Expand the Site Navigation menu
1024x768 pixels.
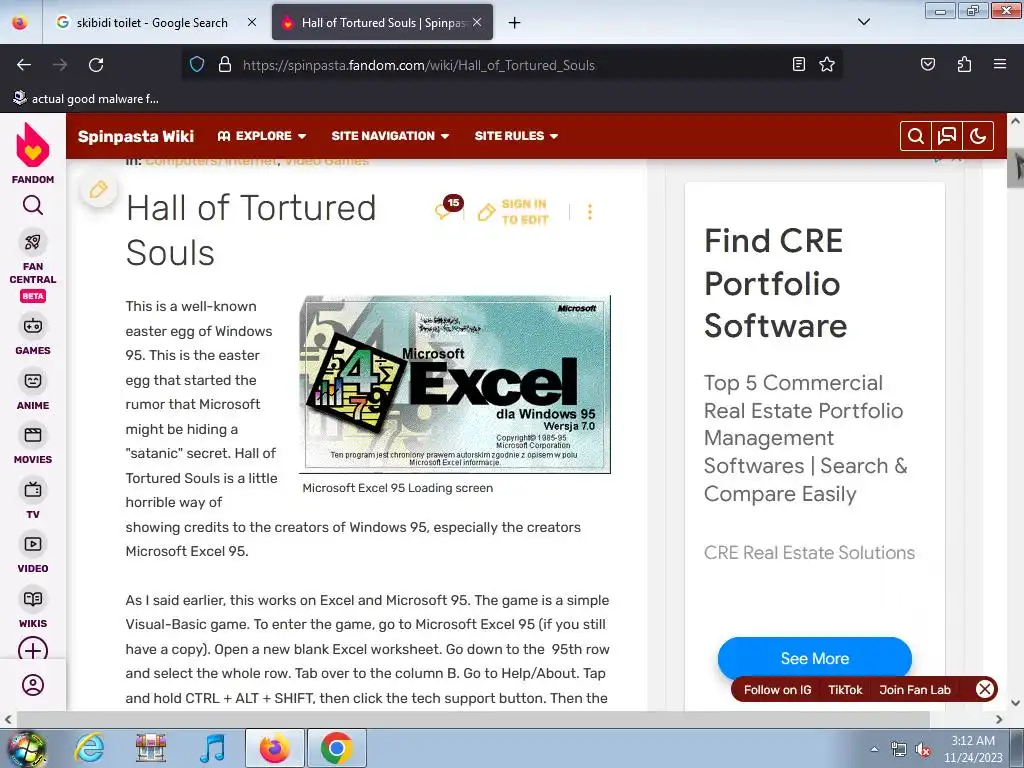[x=390, y=136]
